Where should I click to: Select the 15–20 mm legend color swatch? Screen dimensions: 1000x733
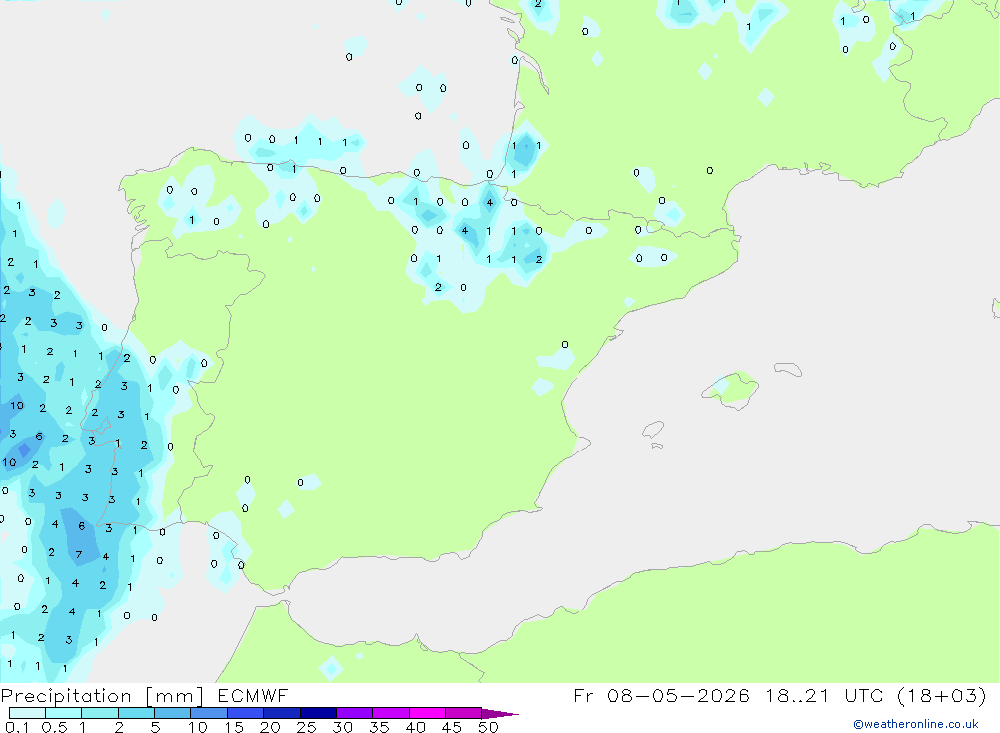pyautogui.click(x=245, y=713)
